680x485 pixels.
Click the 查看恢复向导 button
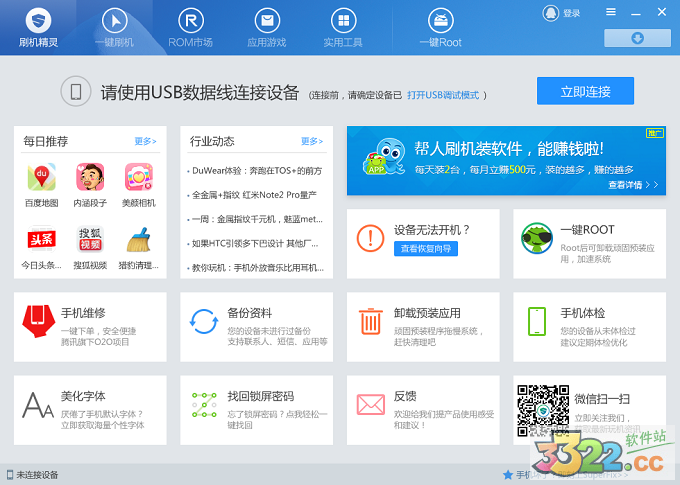coord(426,249)
